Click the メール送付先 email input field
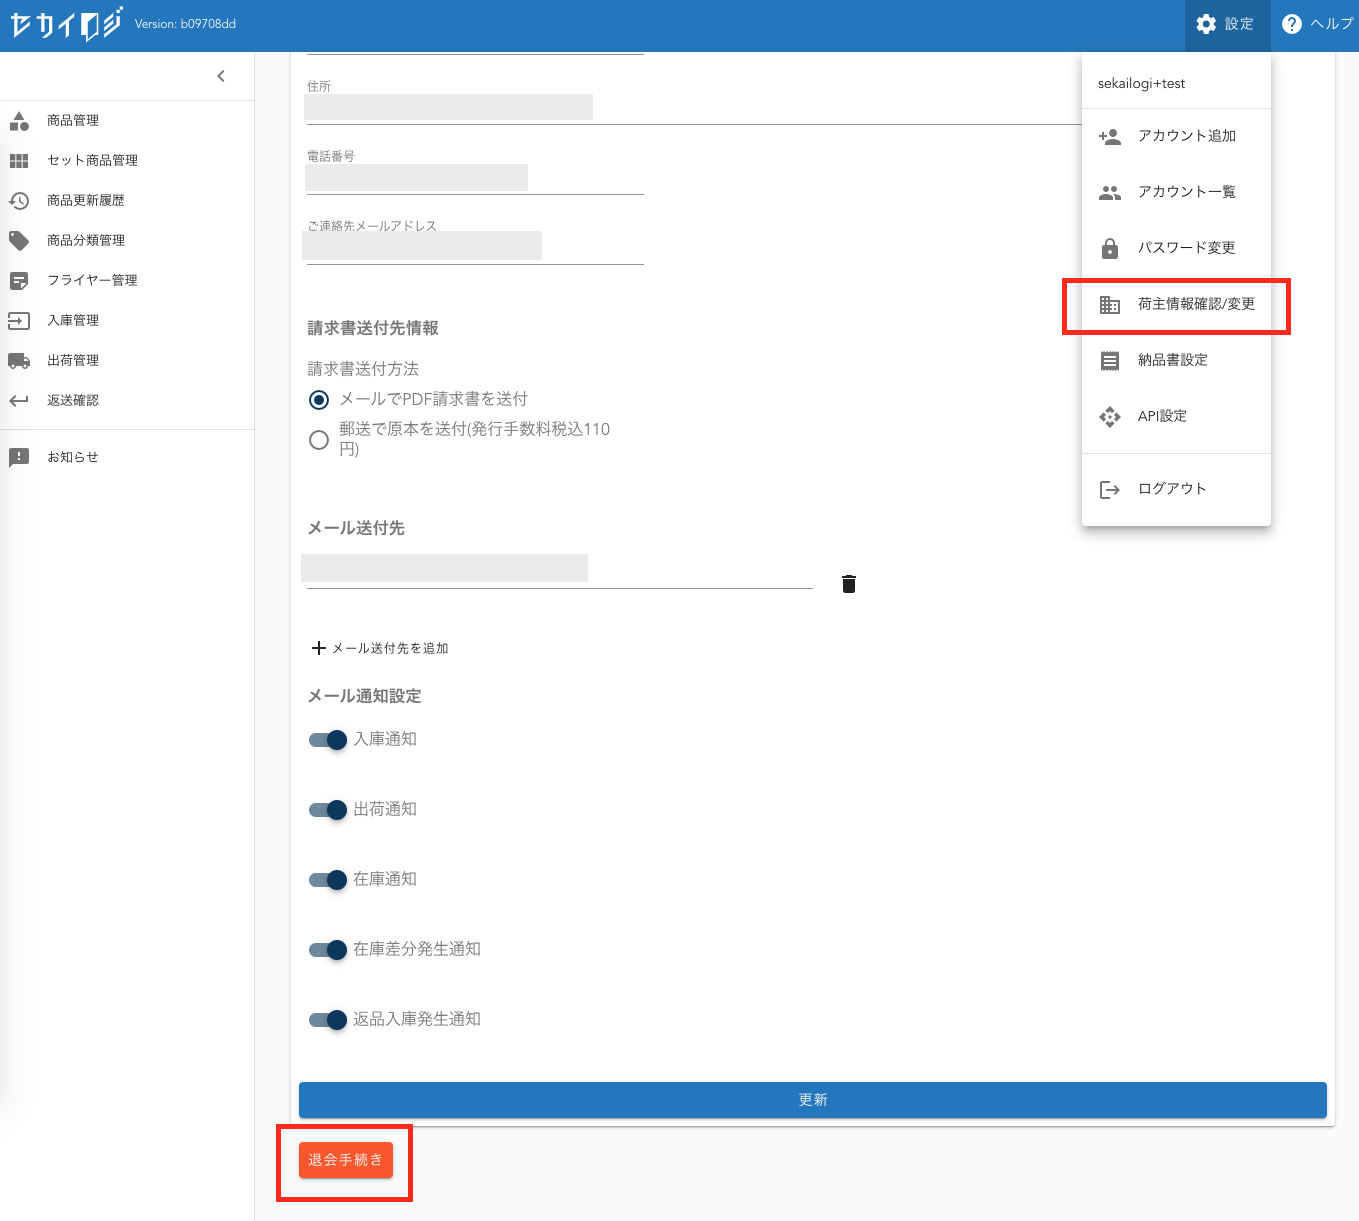The image size is (1359, 1221). click(558, 570)
